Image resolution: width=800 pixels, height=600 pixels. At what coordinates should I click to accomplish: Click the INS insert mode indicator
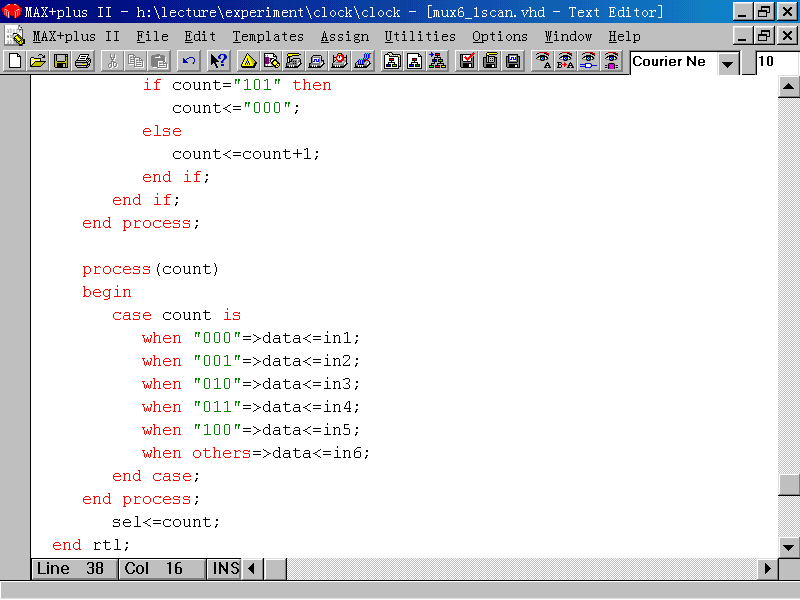[x=225, y=568]
